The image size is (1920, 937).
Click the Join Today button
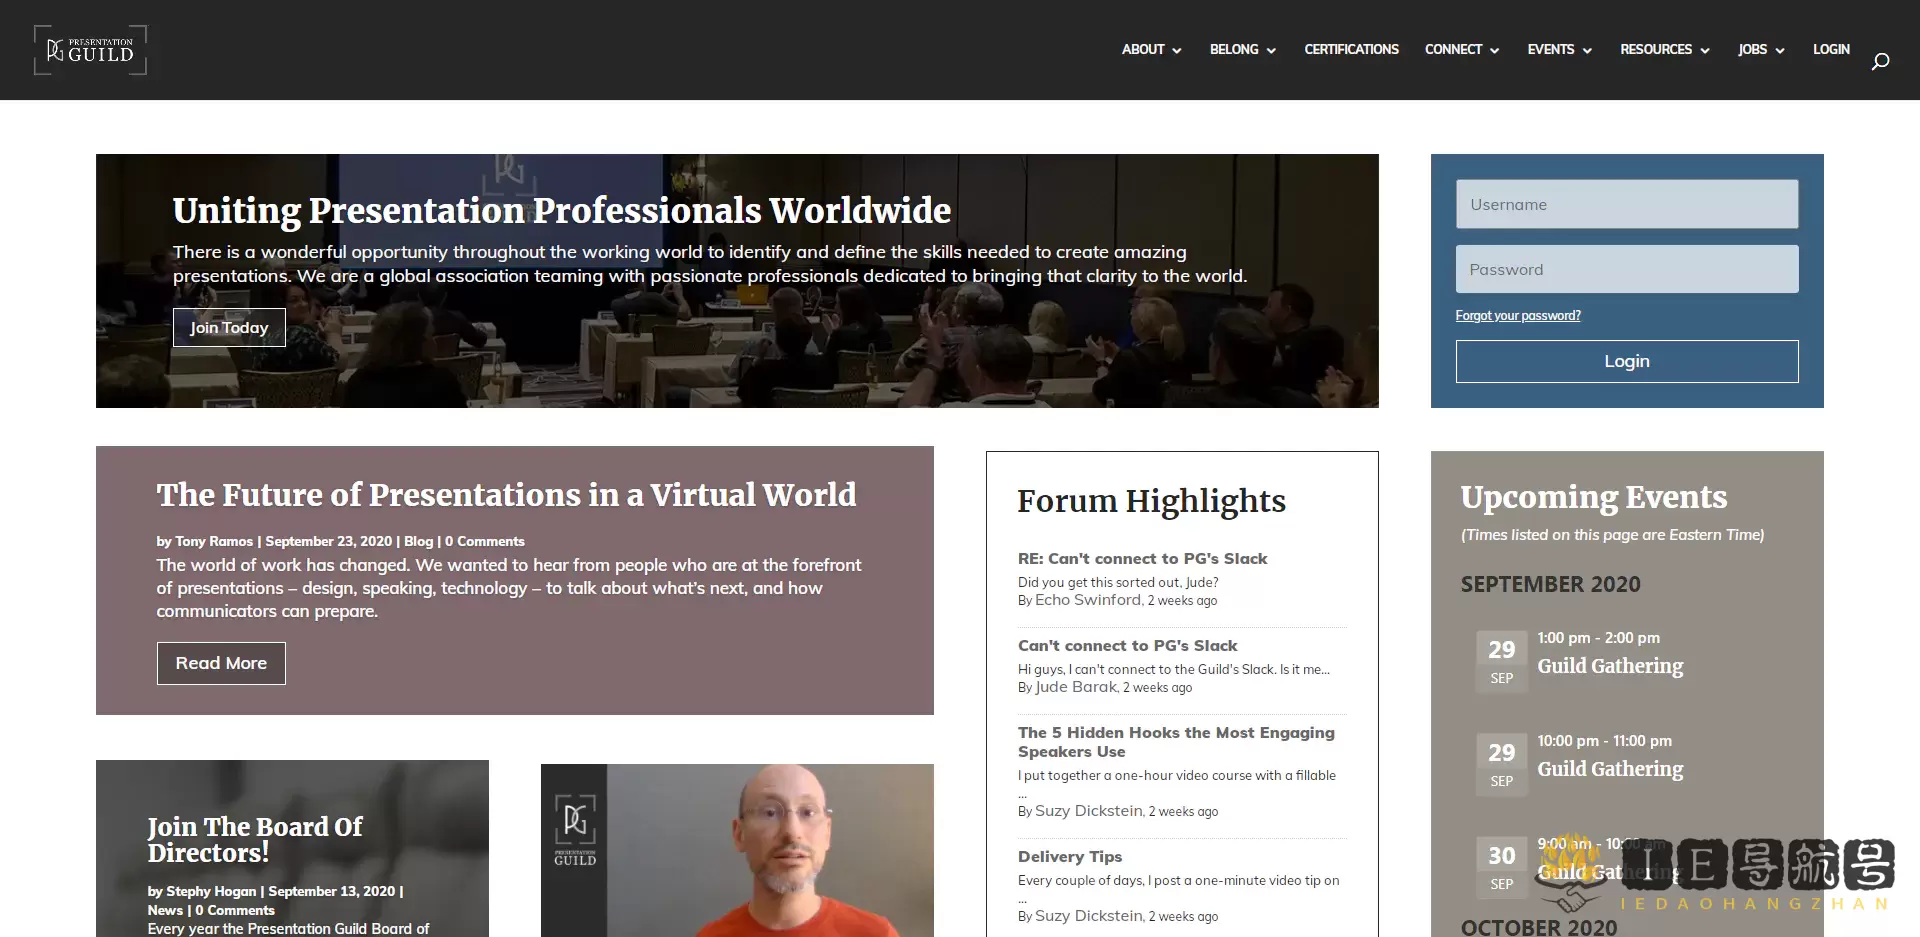tap(229, 327)
